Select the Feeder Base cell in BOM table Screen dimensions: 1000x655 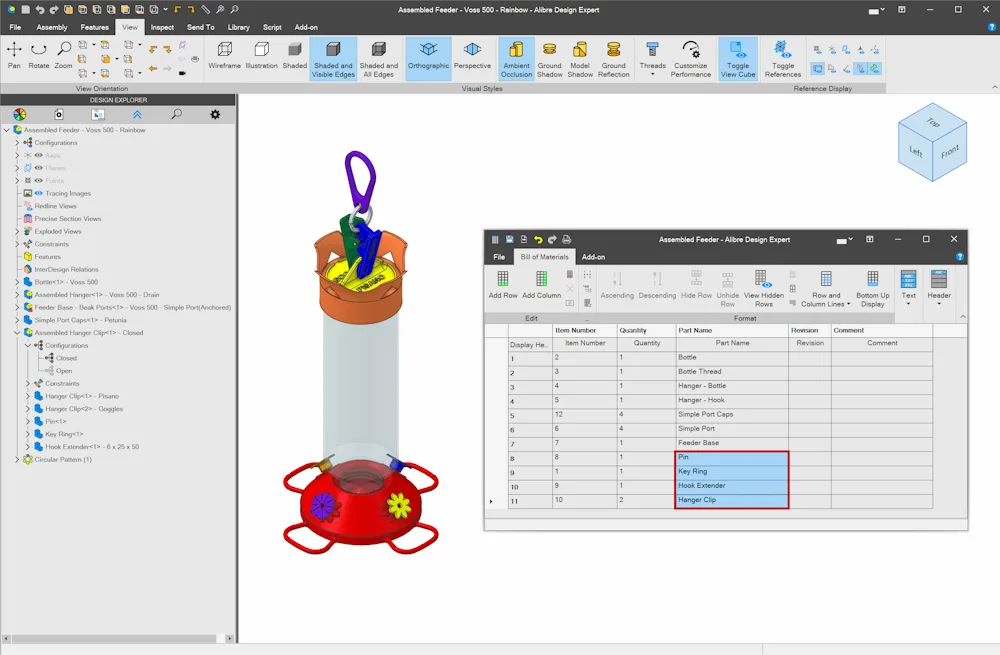click(732, 443)
